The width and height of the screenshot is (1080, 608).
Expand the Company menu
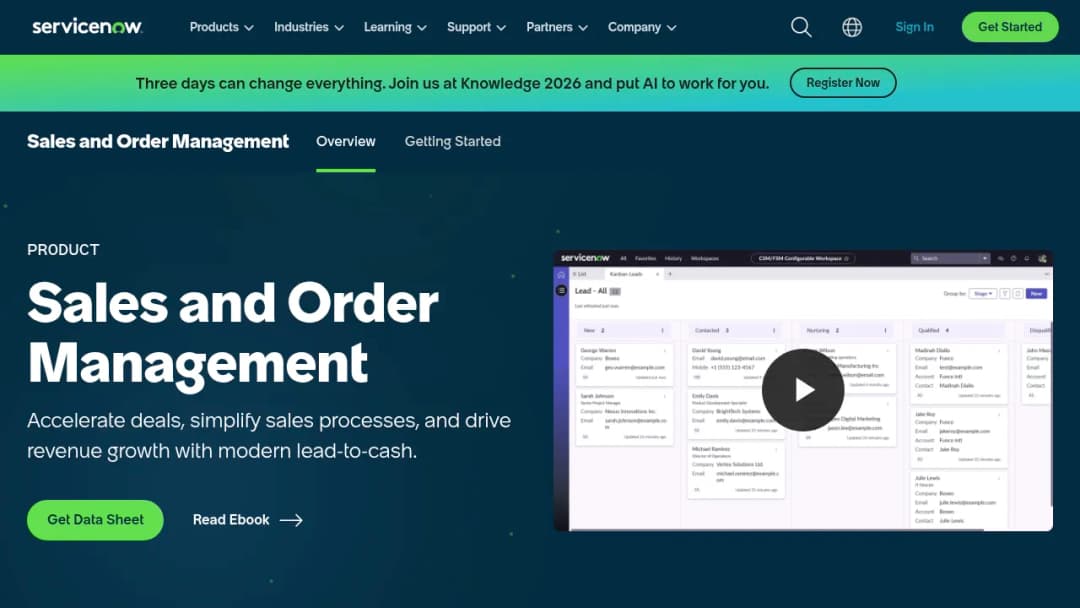pyautogui.click(x=642, y=27)
